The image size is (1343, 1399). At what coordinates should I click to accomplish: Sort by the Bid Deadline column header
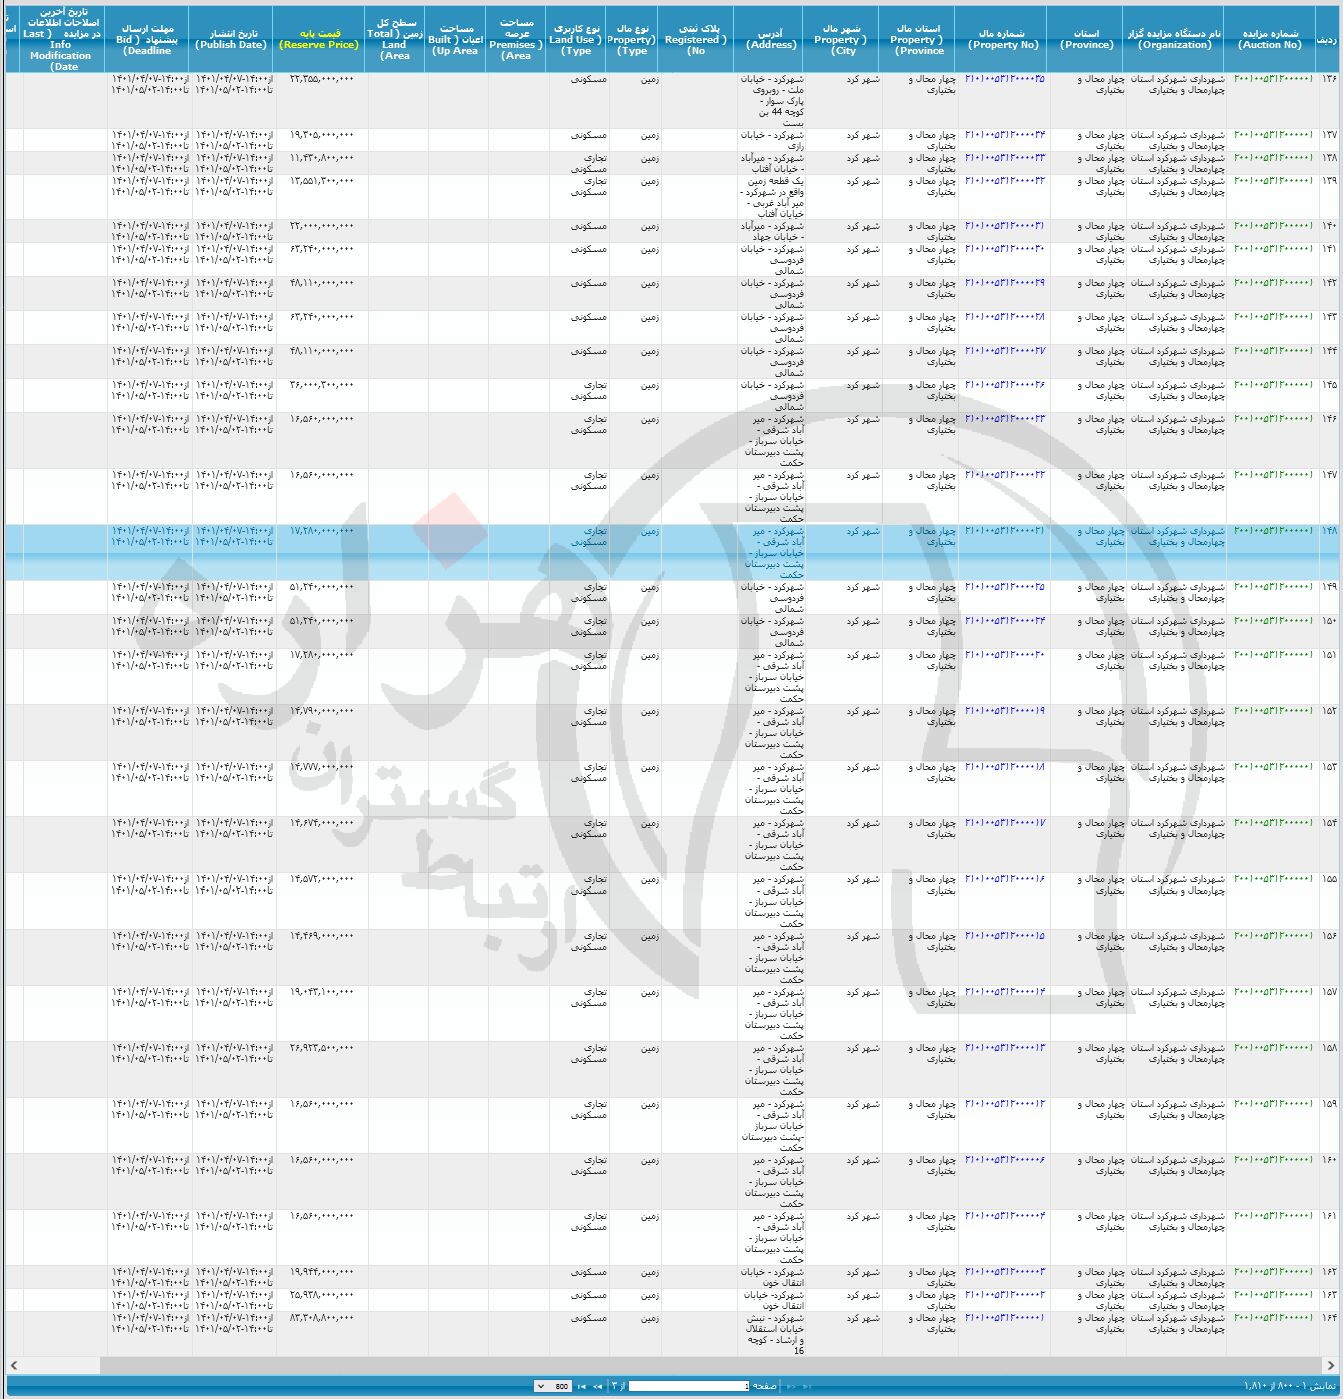pyautogui.click(x=148, y=39)
